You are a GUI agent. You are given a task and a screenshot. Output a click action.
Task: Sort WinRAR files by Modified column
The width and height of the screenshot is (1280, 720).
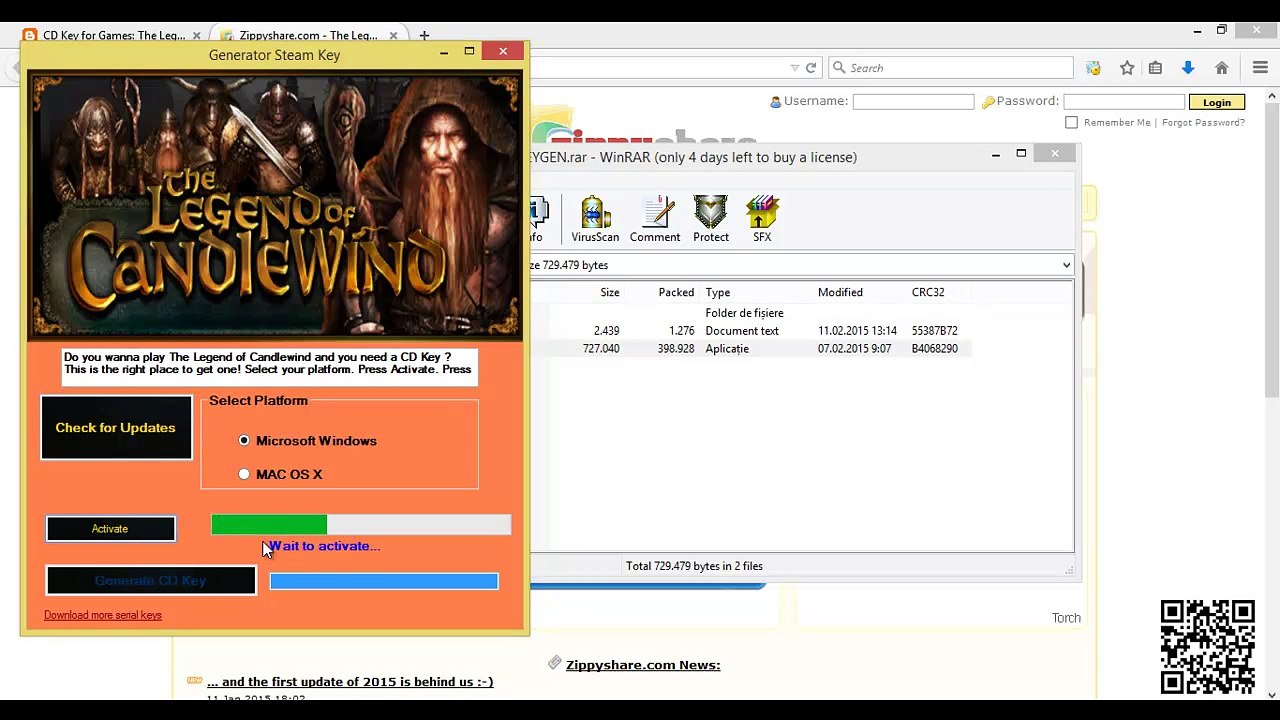(x=840, y=292)
